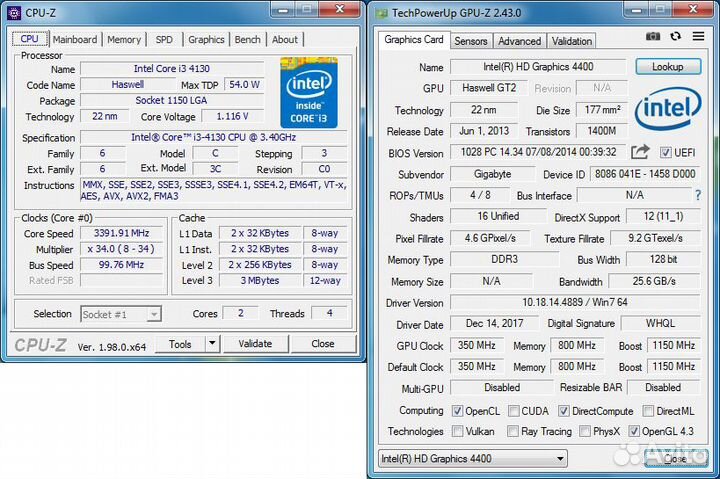Switch to the Memory tab in CPU-Z
The height and width of the screenshot is (479, 720).
click(124, 39)
